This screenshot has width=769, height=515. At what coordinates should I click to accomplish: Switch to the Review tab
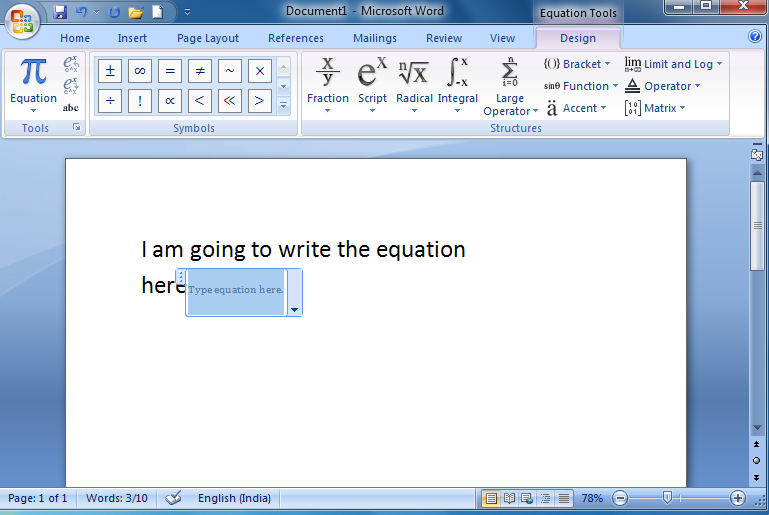tap(444, 38)
